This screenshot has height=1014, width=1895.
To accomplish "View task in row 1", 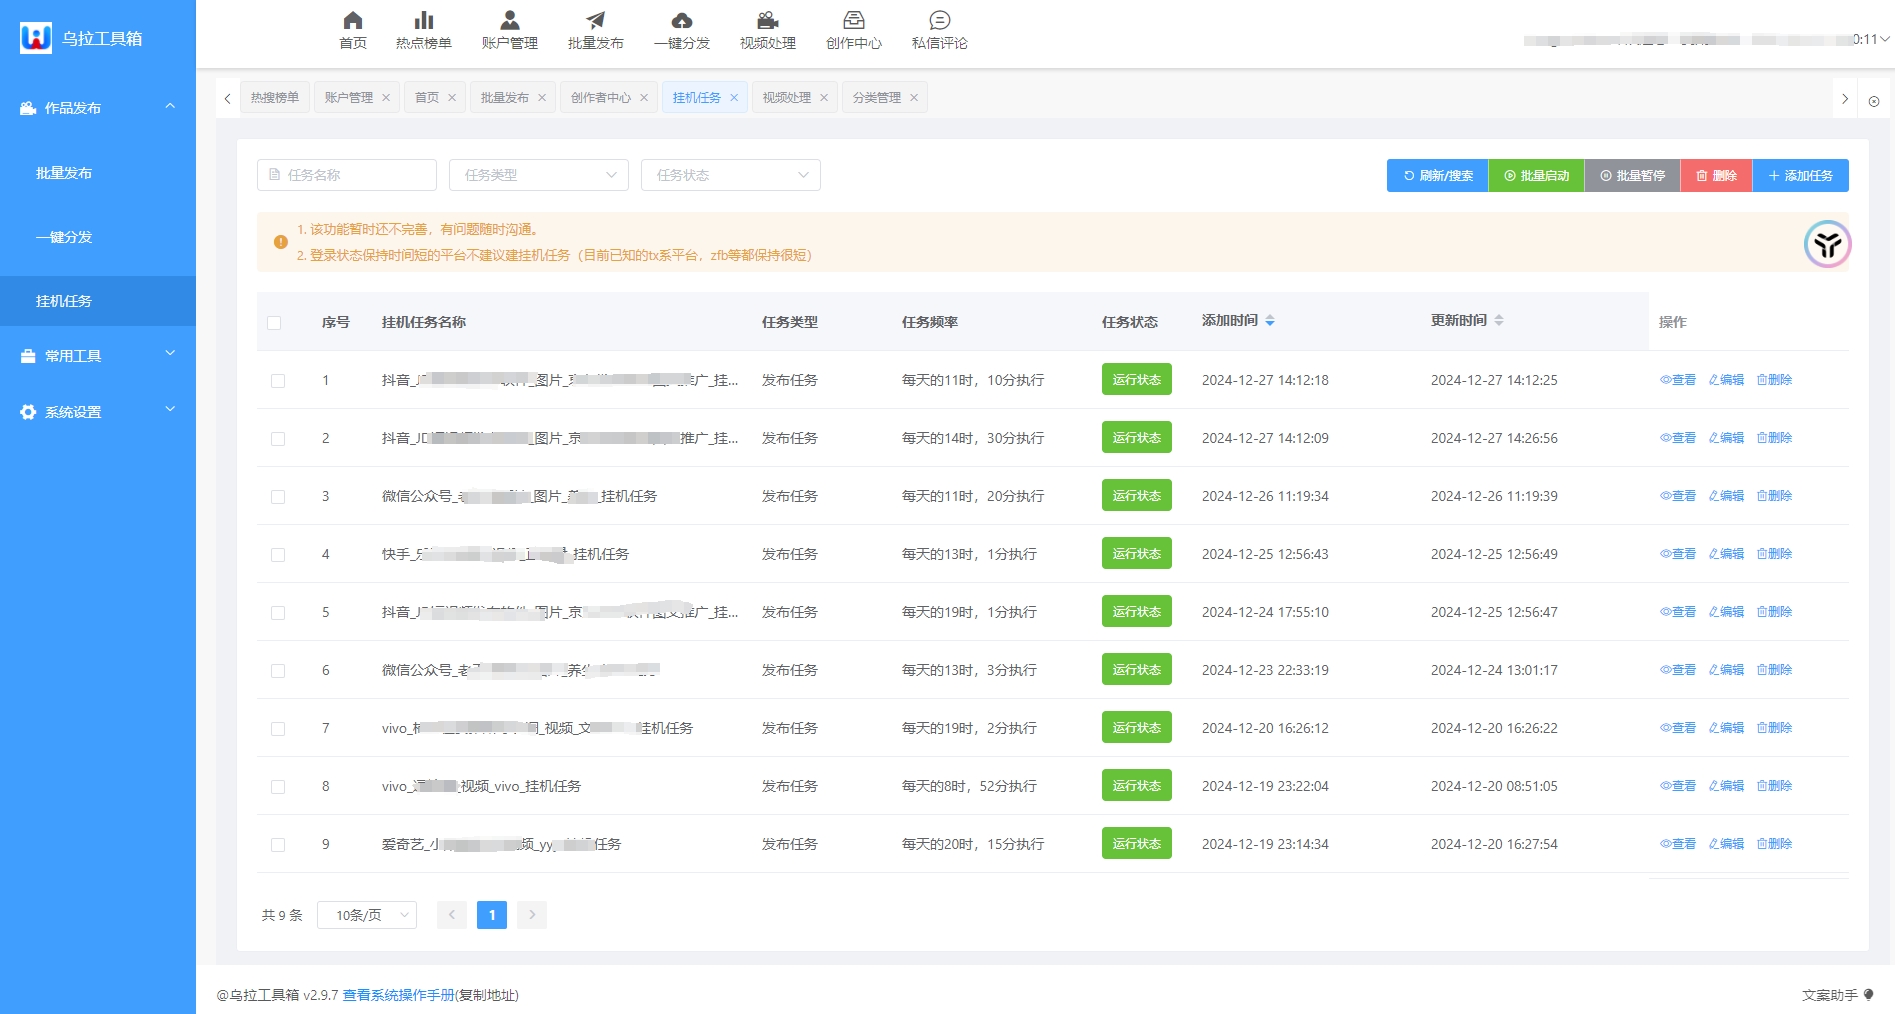I will (1678, 380).
